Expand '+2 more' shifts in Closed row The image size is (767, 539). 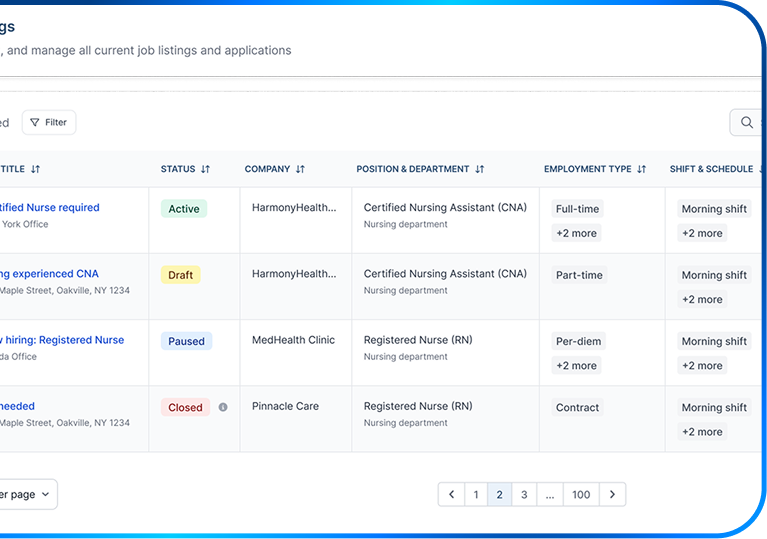point(702,432)
